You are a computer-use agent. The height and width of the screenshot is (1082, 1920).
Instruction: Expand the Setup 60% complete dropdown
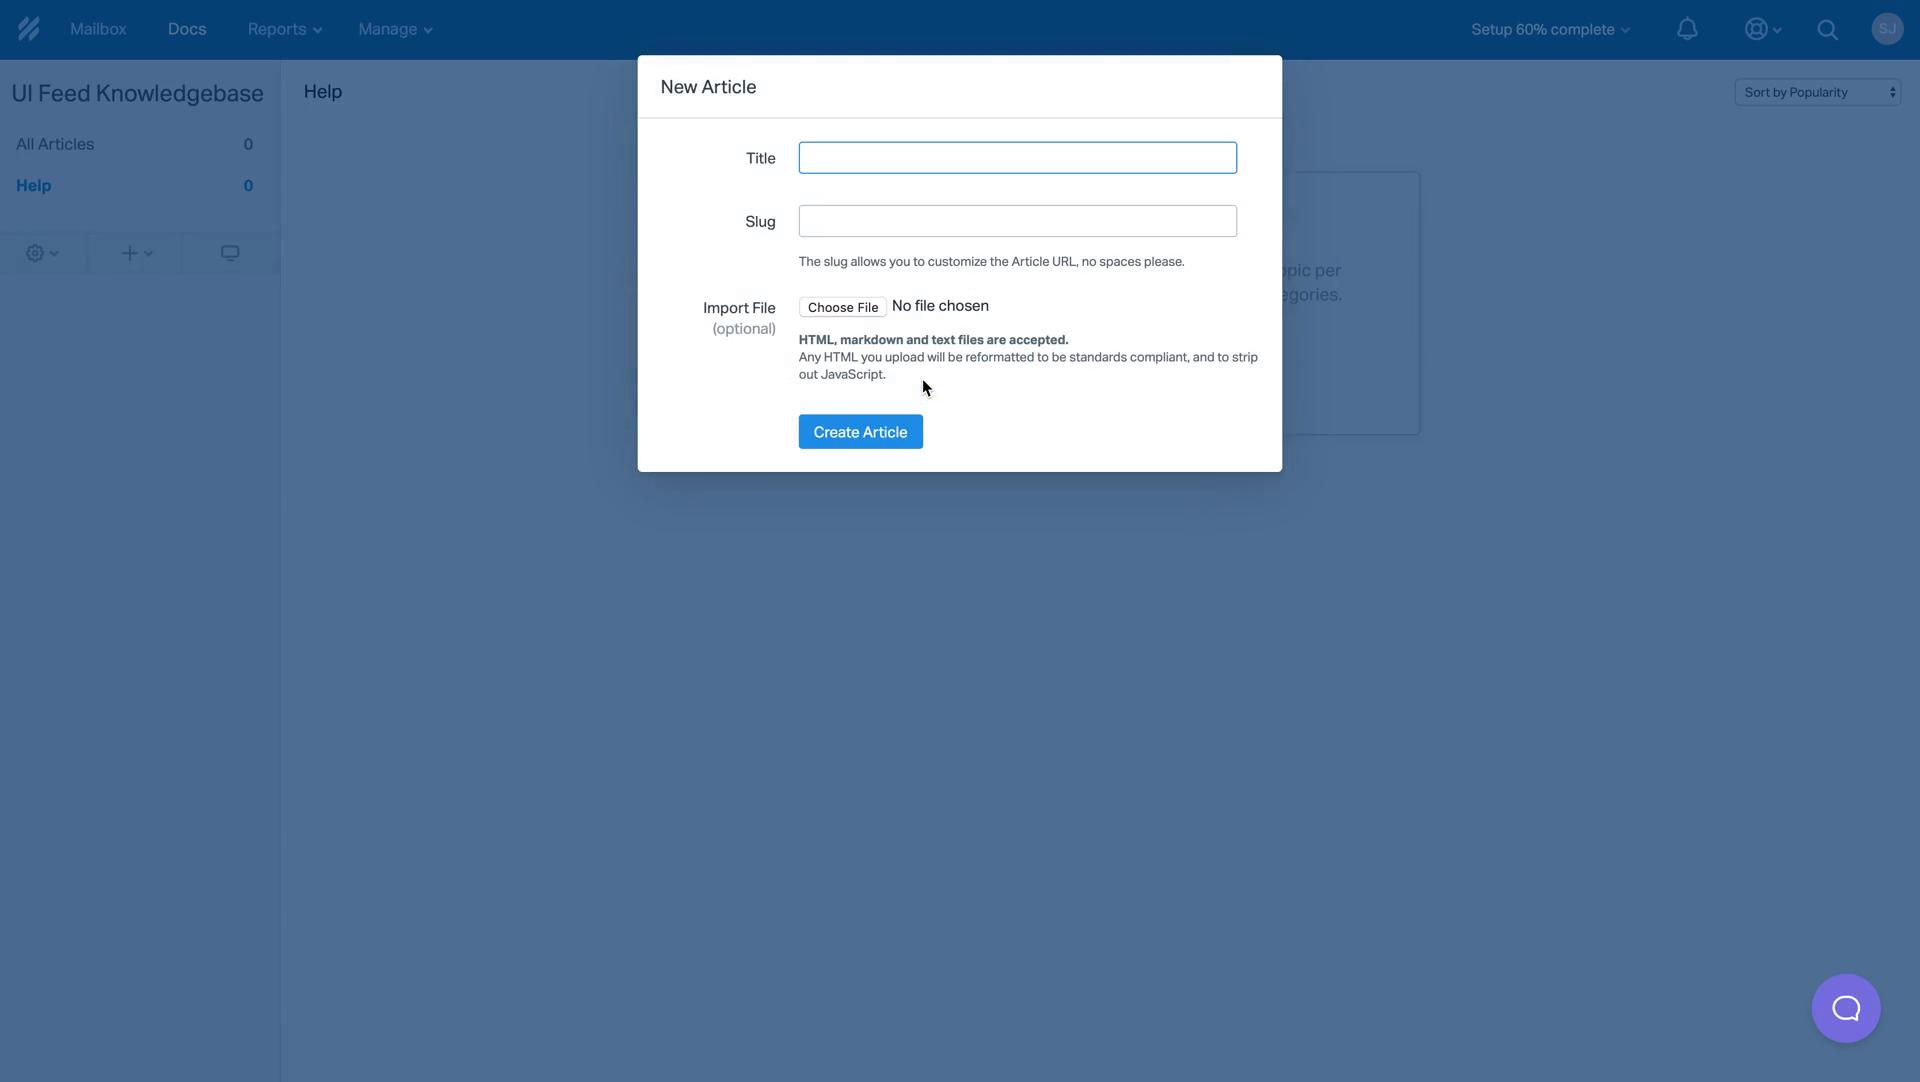pos(1549,29)
